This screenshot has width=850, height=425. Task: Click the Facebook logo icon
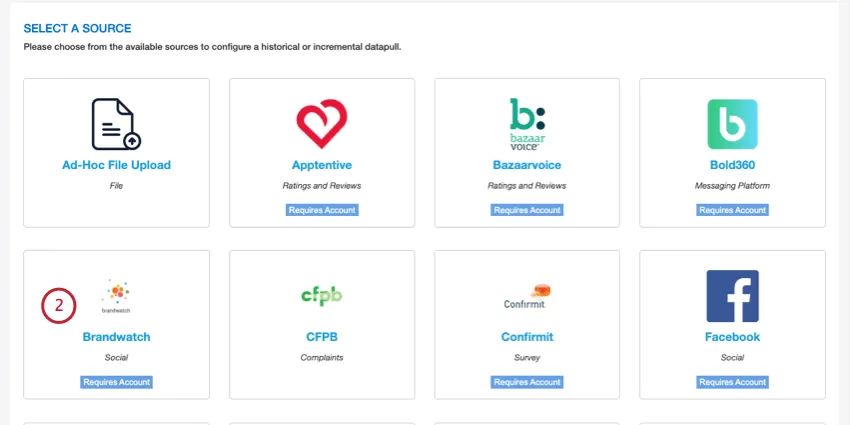pyautogui.click(x=732, y=296)
